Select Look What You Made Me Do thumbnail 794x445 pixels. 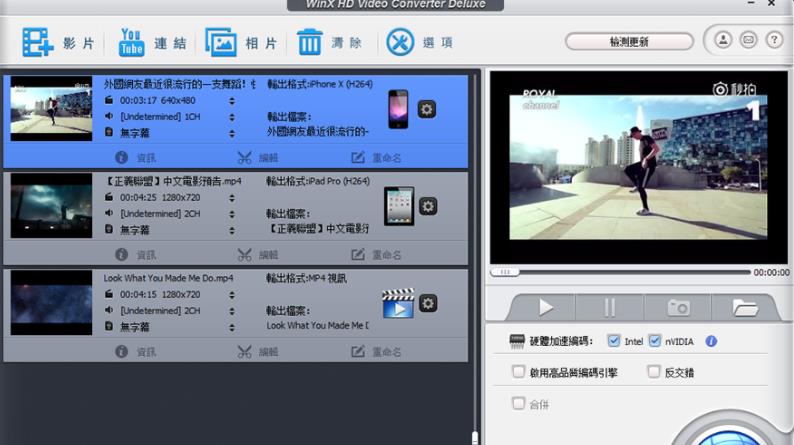point(52,302)
